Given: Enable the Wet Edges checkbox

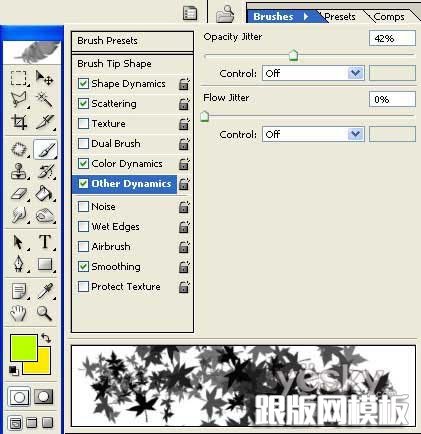Looking at the screenshot, I should tap(83, 227).
